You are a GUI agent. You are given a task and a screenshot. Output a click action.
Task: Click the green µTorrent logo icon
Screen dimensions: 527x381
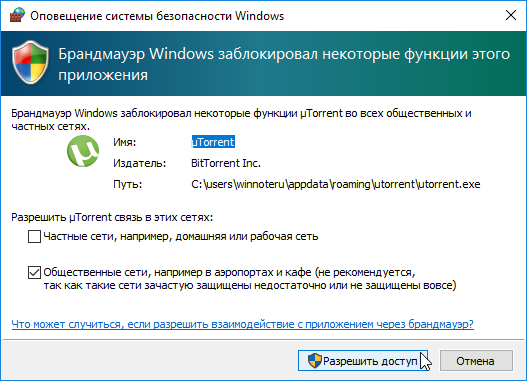click(x=83, y=151)
